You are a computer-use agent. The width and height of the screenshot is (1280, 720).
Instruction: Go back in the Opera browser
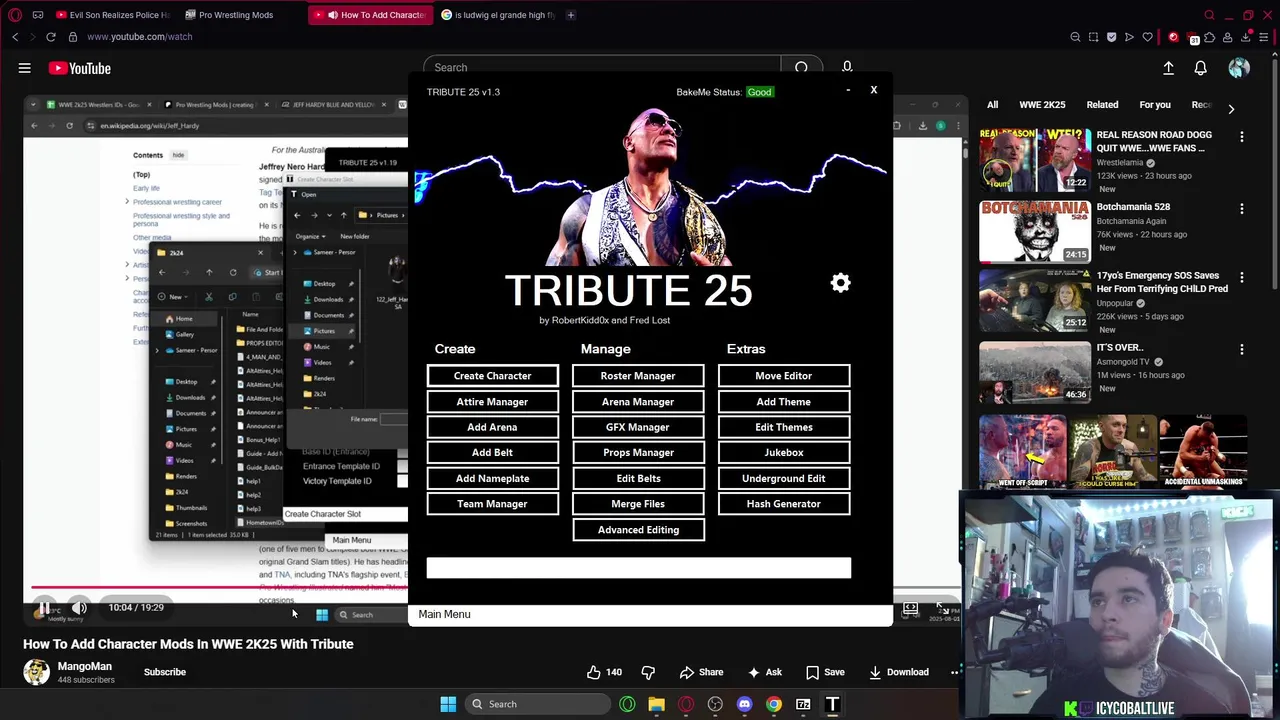pyautogui.click(x=15, y=37)
